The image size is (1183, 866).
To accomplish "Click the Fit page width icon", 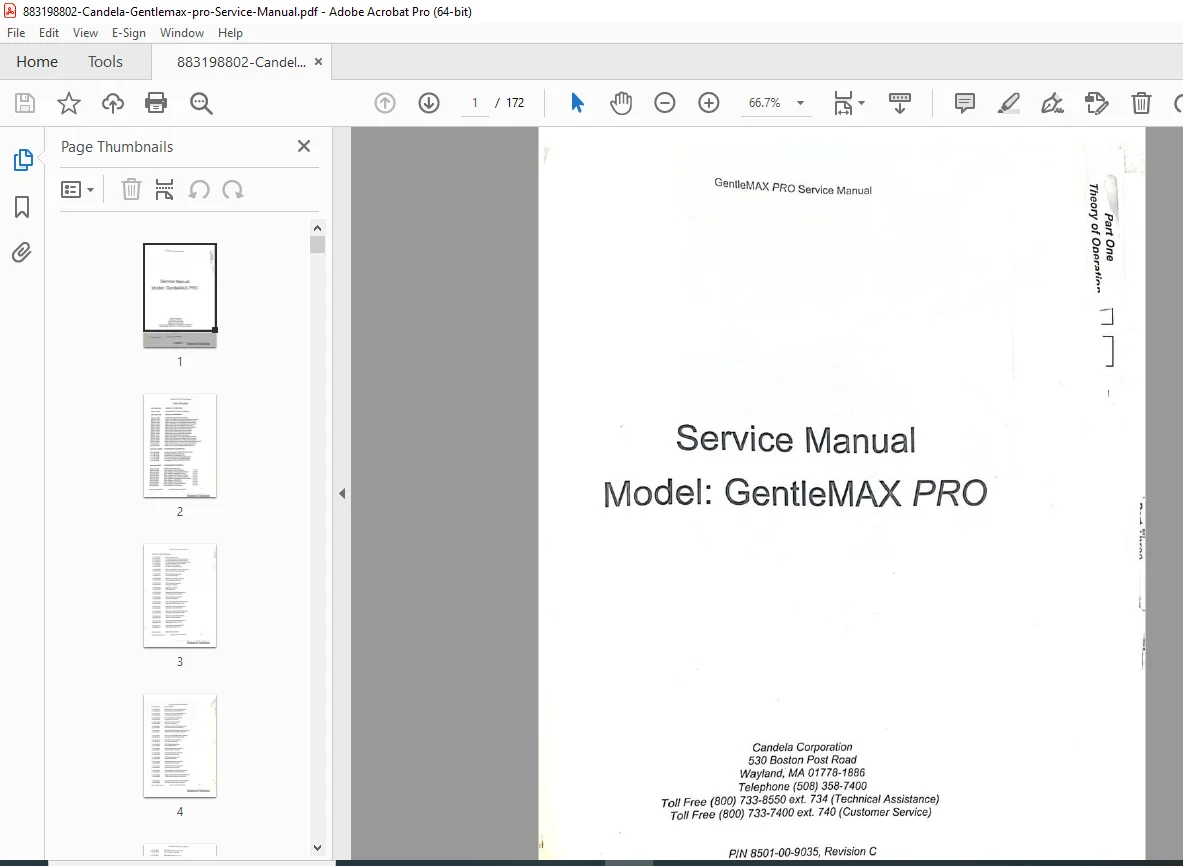I will [x=843, y=103].
